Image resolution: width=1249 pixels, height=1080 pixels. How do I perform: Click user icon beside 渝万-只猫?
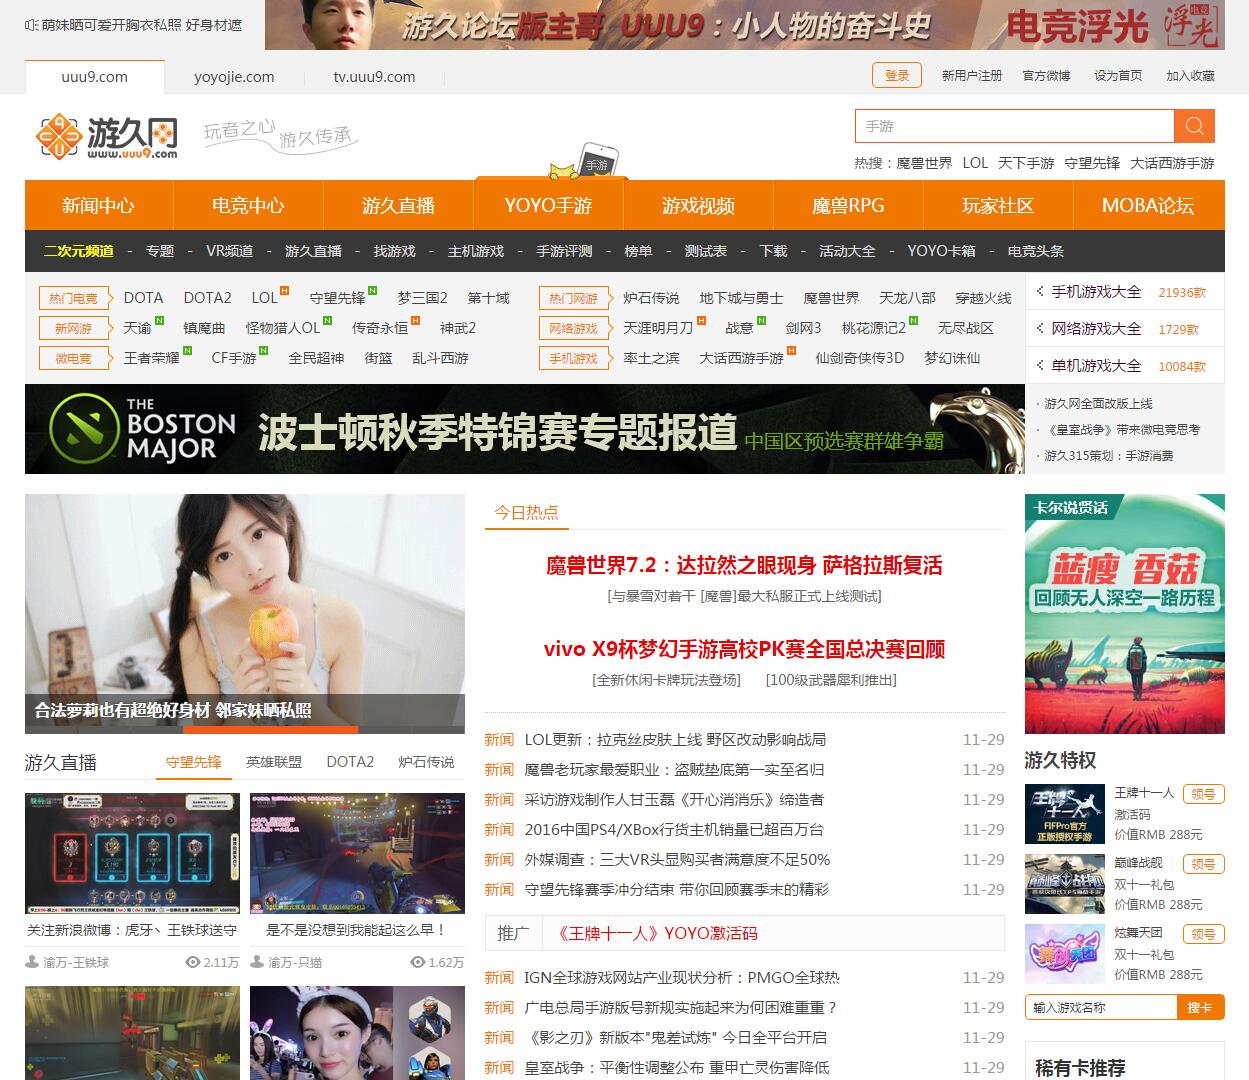[x=258, y=962]
